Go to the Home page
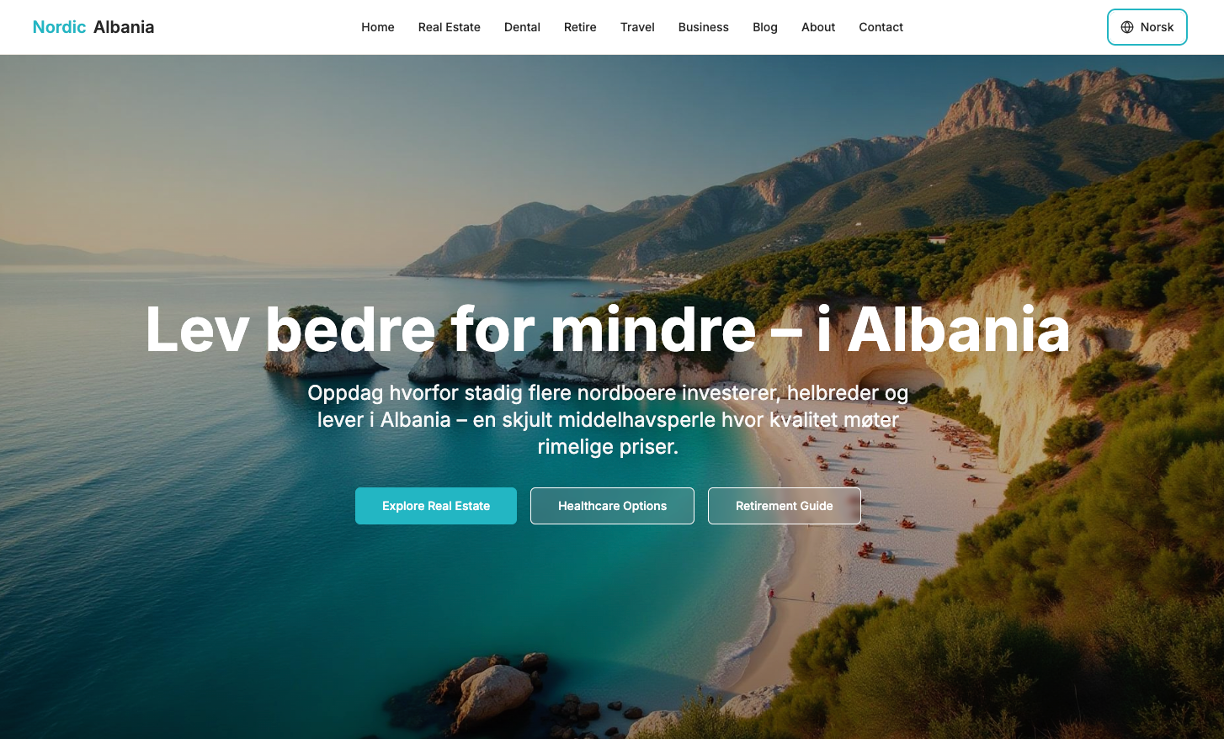Screen dimensions: 1224x740 (378, 27)
